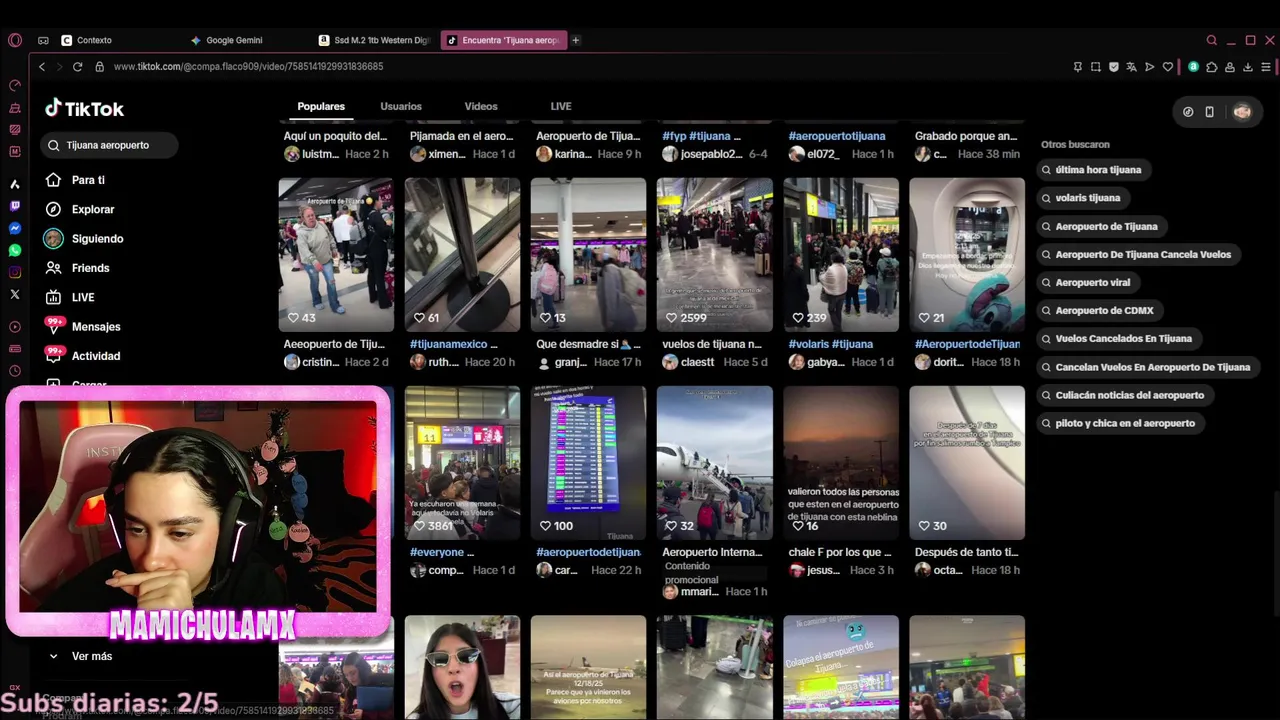Viewport: 1280px width, 720px height.
Task: Open Siguiendo in TikTok sidebar
Action: point(84,238)
